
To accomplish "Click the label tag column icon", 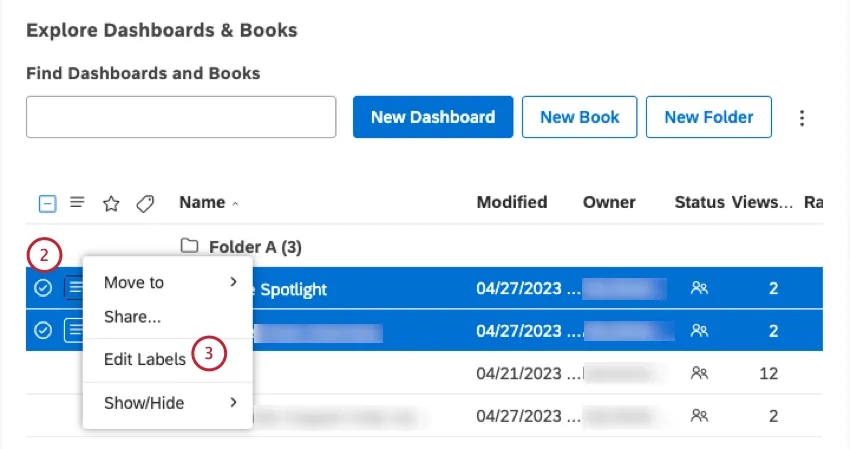I will tap(145, 203).
